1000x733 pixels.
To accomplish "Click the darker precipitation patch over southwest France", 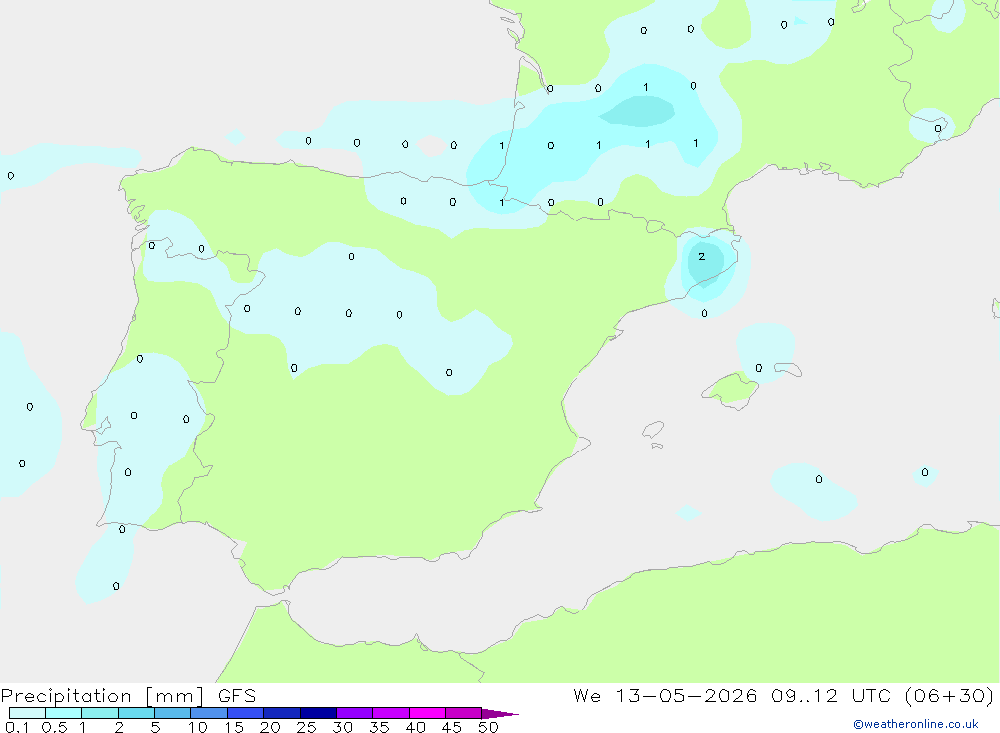I will [x=638, y=111].
